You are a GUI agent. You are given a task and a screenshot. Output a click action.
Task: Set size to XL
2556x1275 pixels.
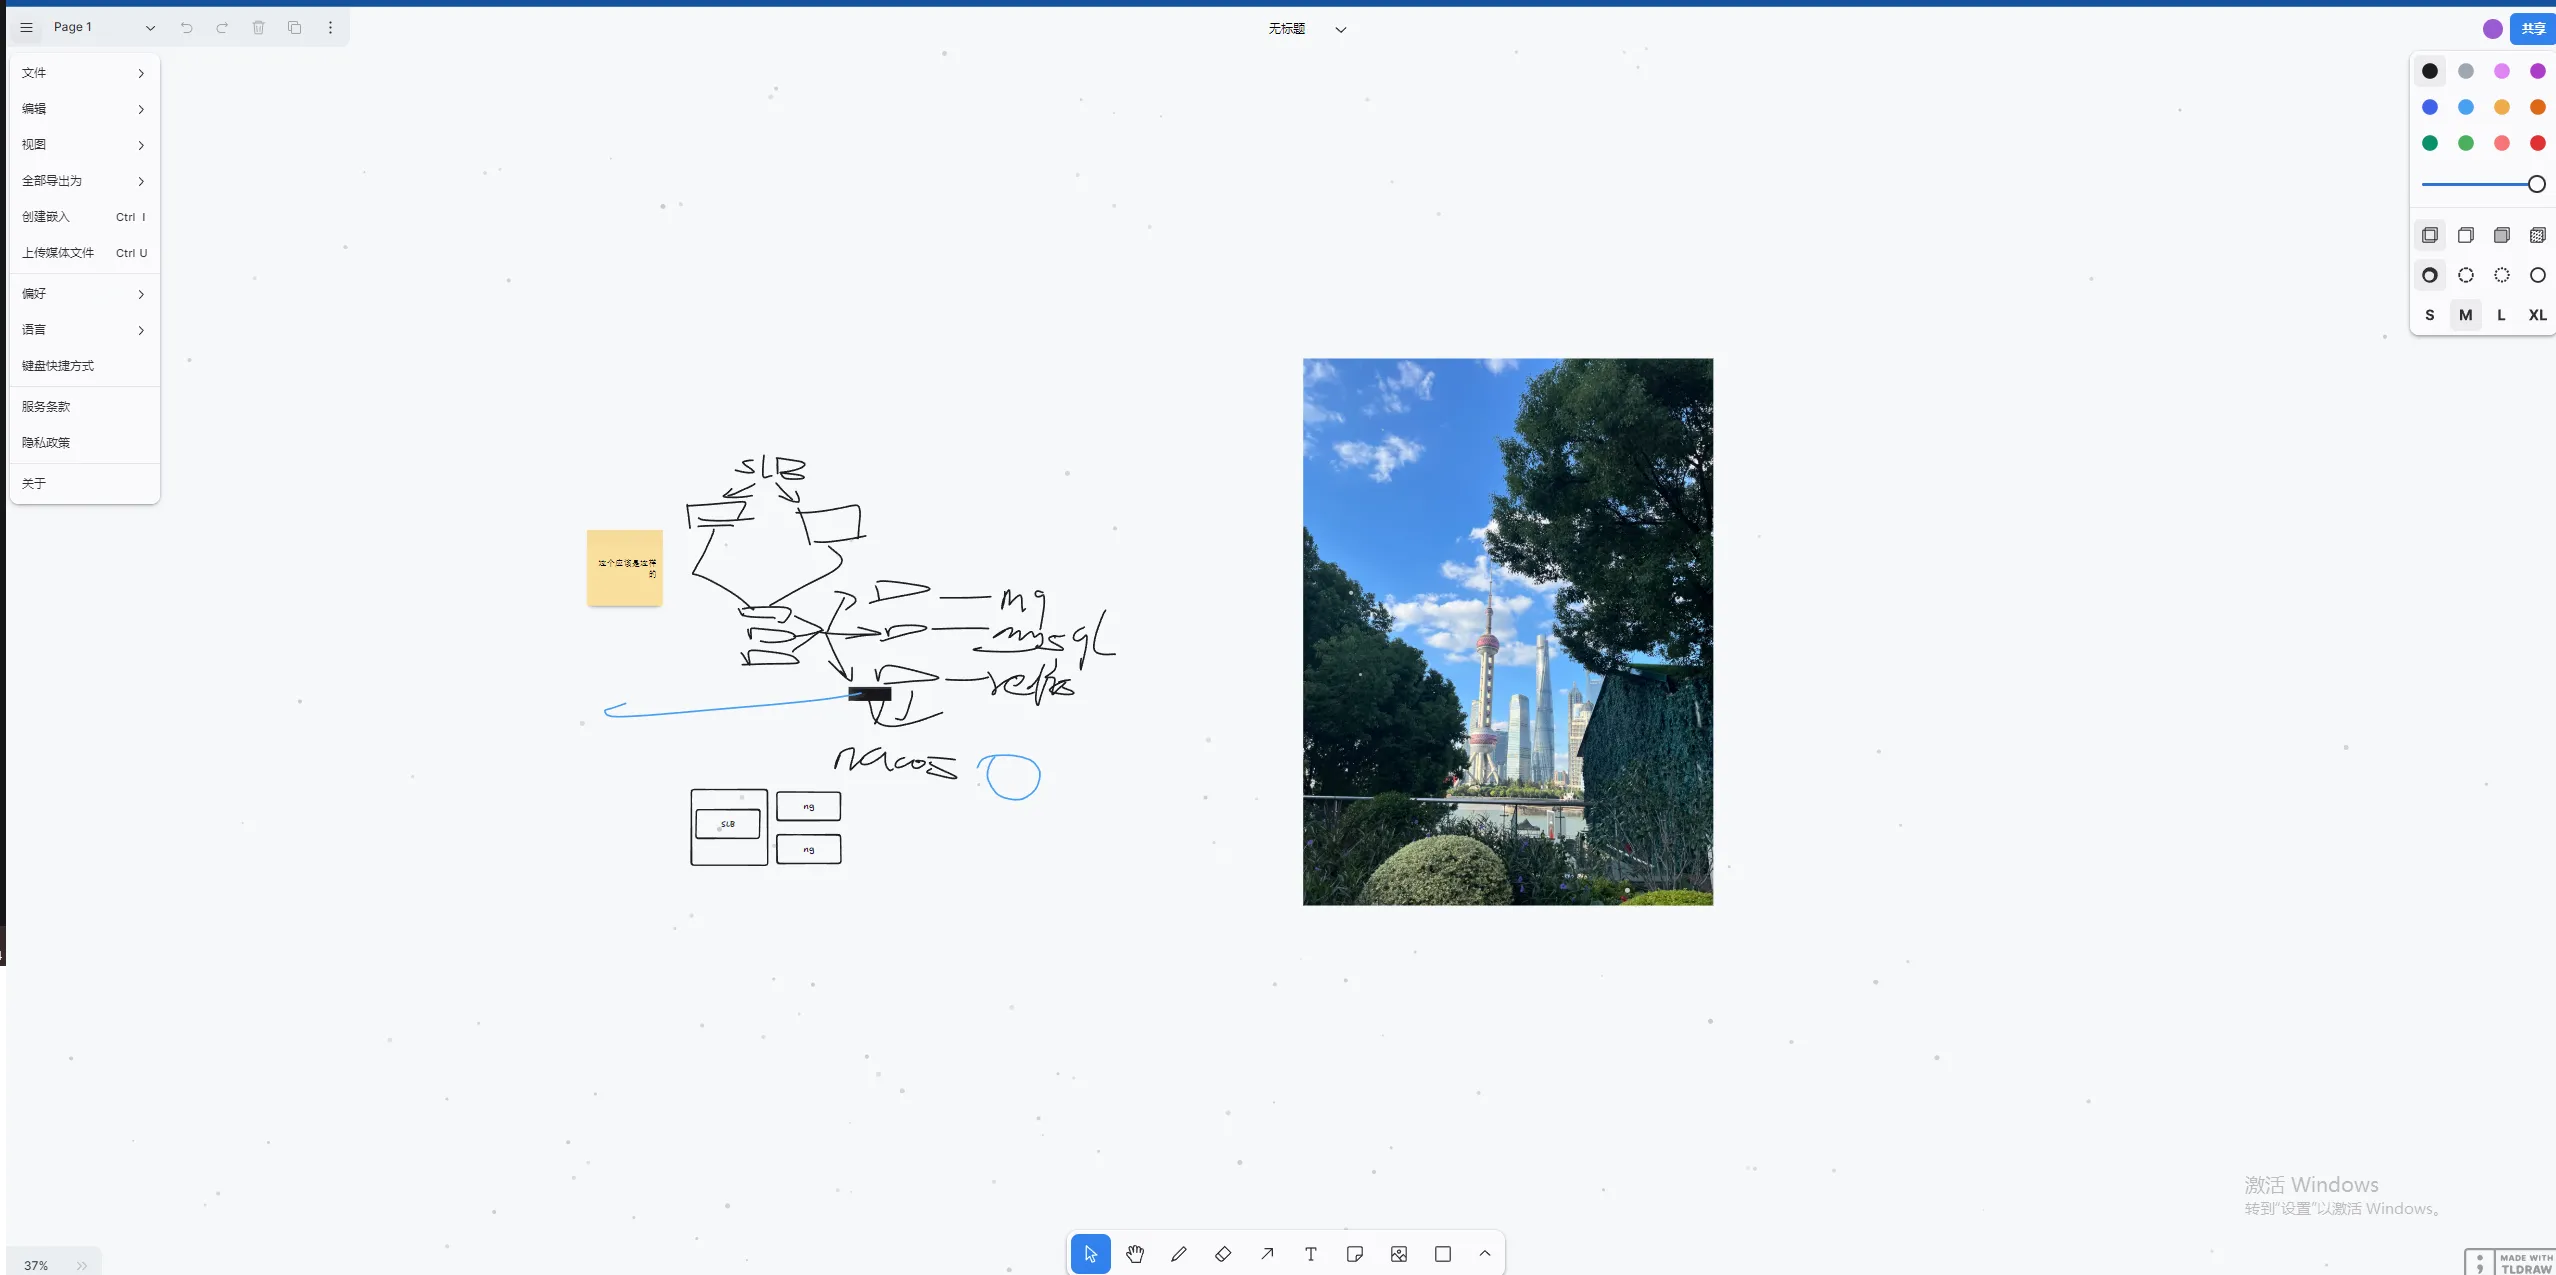(x=2537, y=315)
